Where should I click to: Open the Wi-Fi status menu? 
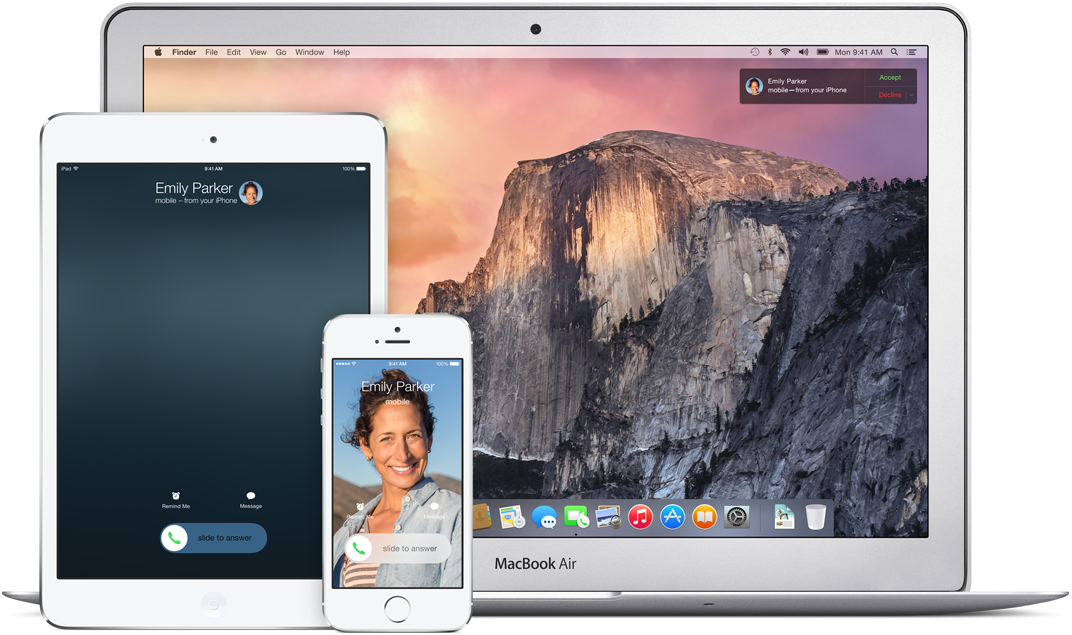(786, 52)
